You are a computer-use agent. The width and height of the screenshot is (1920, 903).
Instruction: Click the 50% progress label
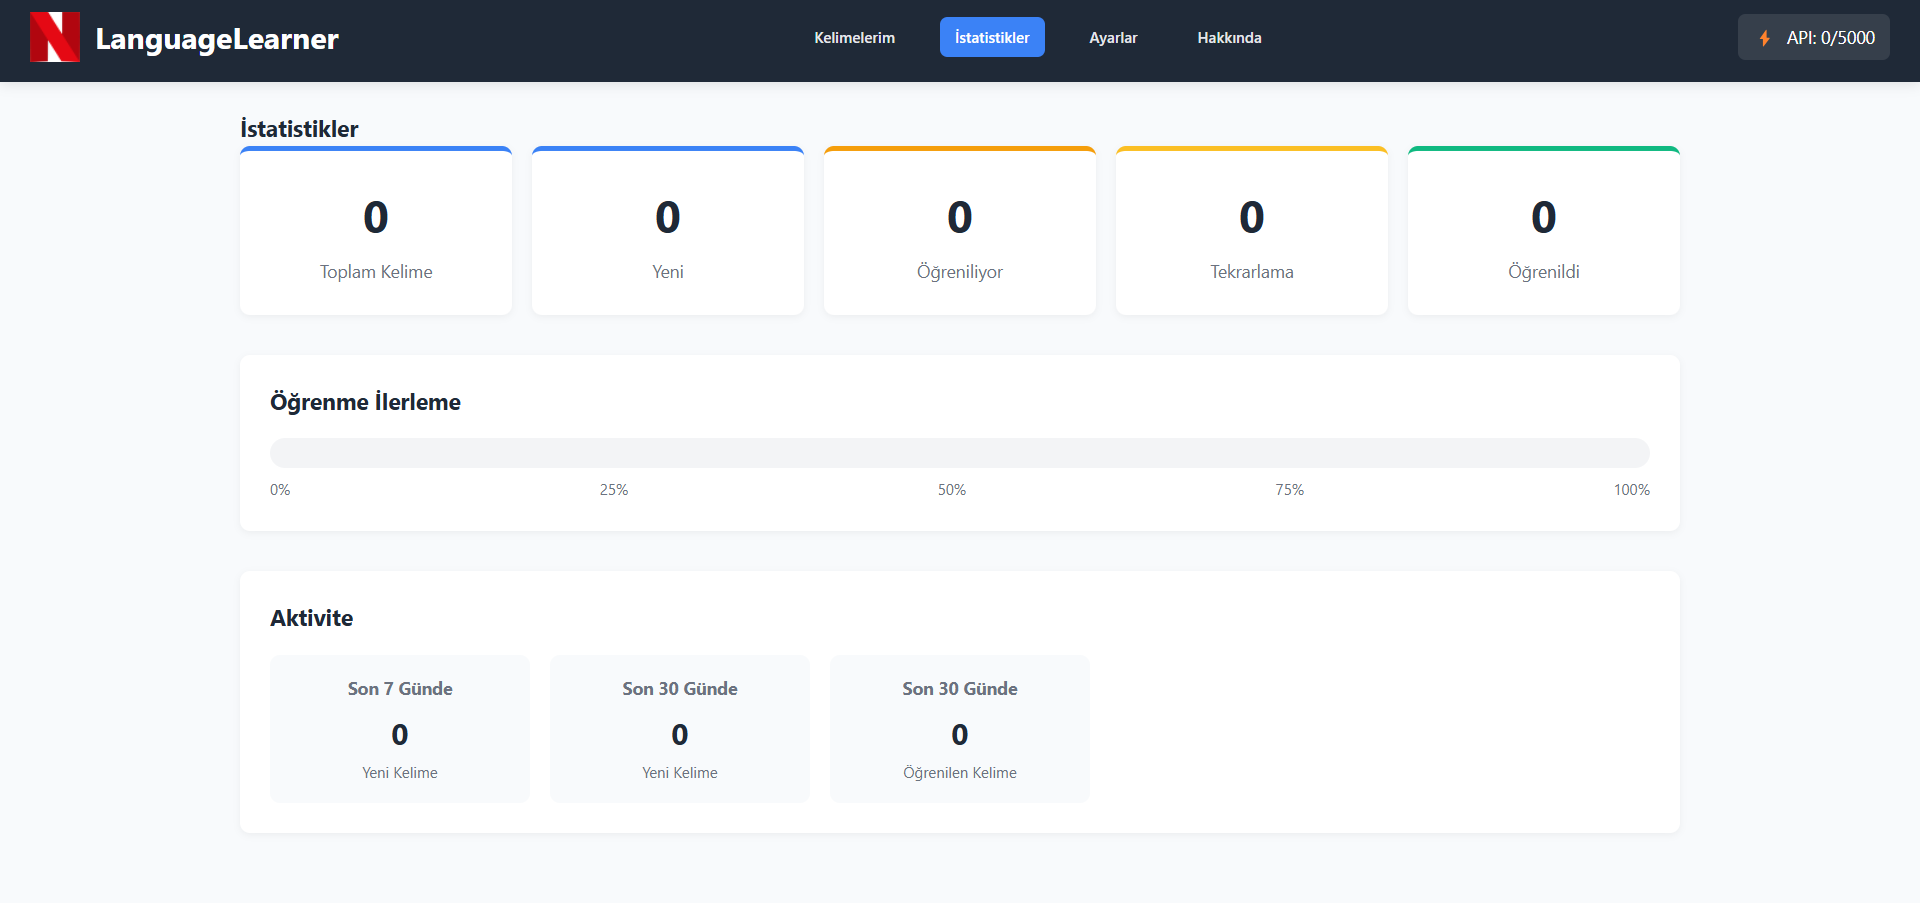pos(952,490)
